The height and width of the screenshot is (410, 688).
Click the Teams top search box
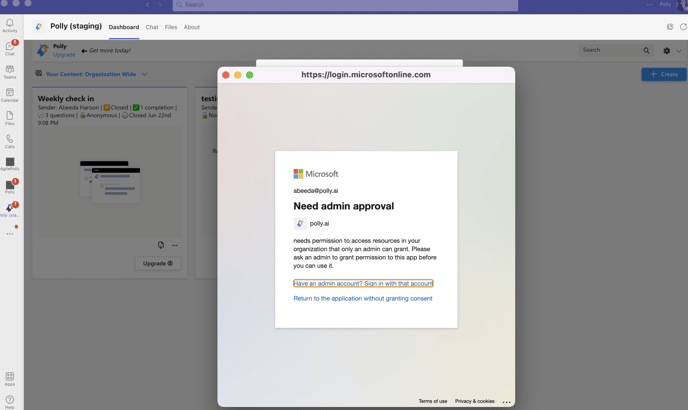pyautogui.click(x=345, y=5)
